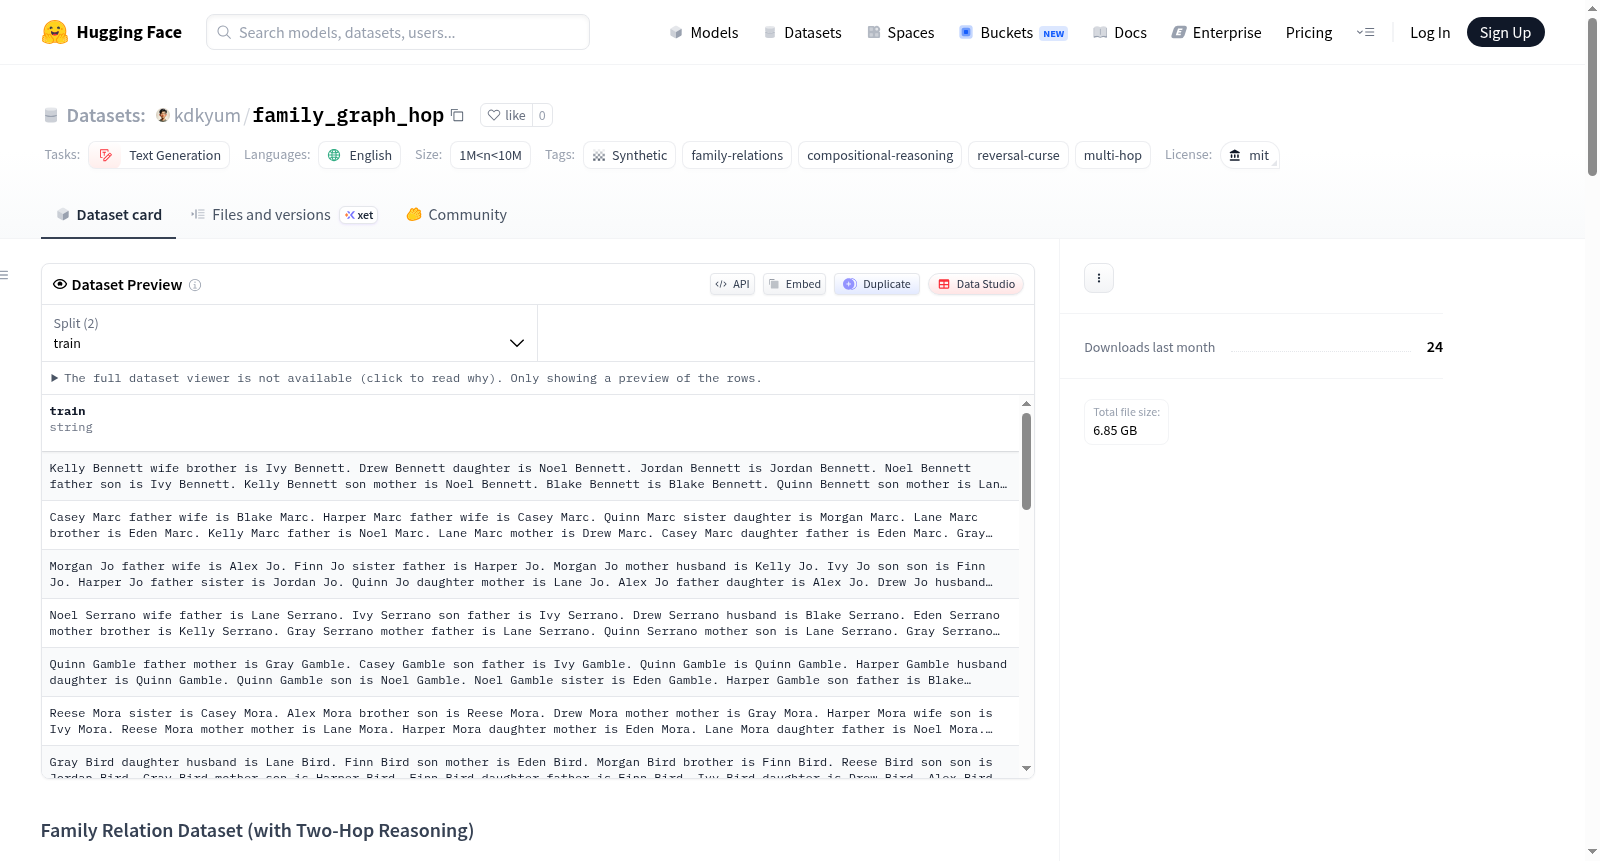Click the English language tag
Viewport: 1600px width, 861px height.
(x=360, y=155)
